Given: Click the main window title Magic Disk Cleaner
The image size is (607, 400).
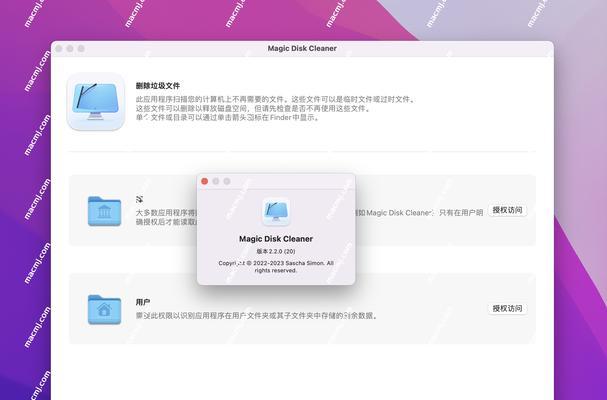Looking at the screenshot, I should 302,48.
